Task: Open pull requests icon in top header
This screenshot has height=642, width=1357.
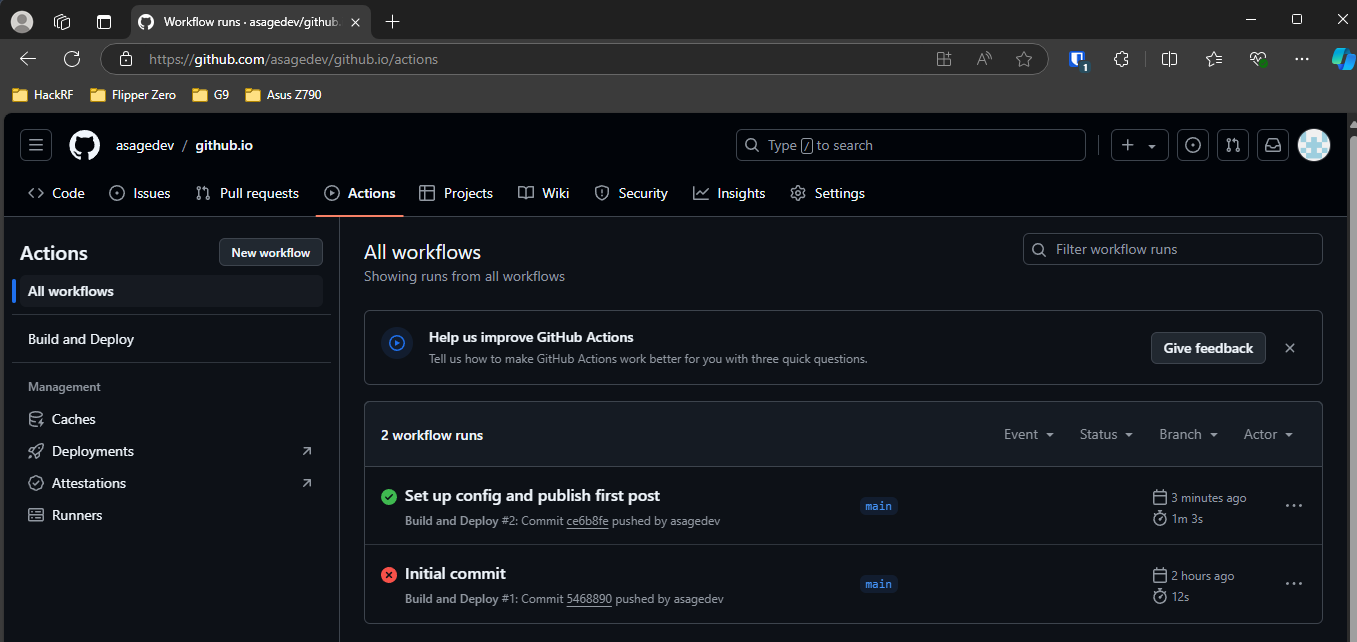Action: pos(1233,145)
